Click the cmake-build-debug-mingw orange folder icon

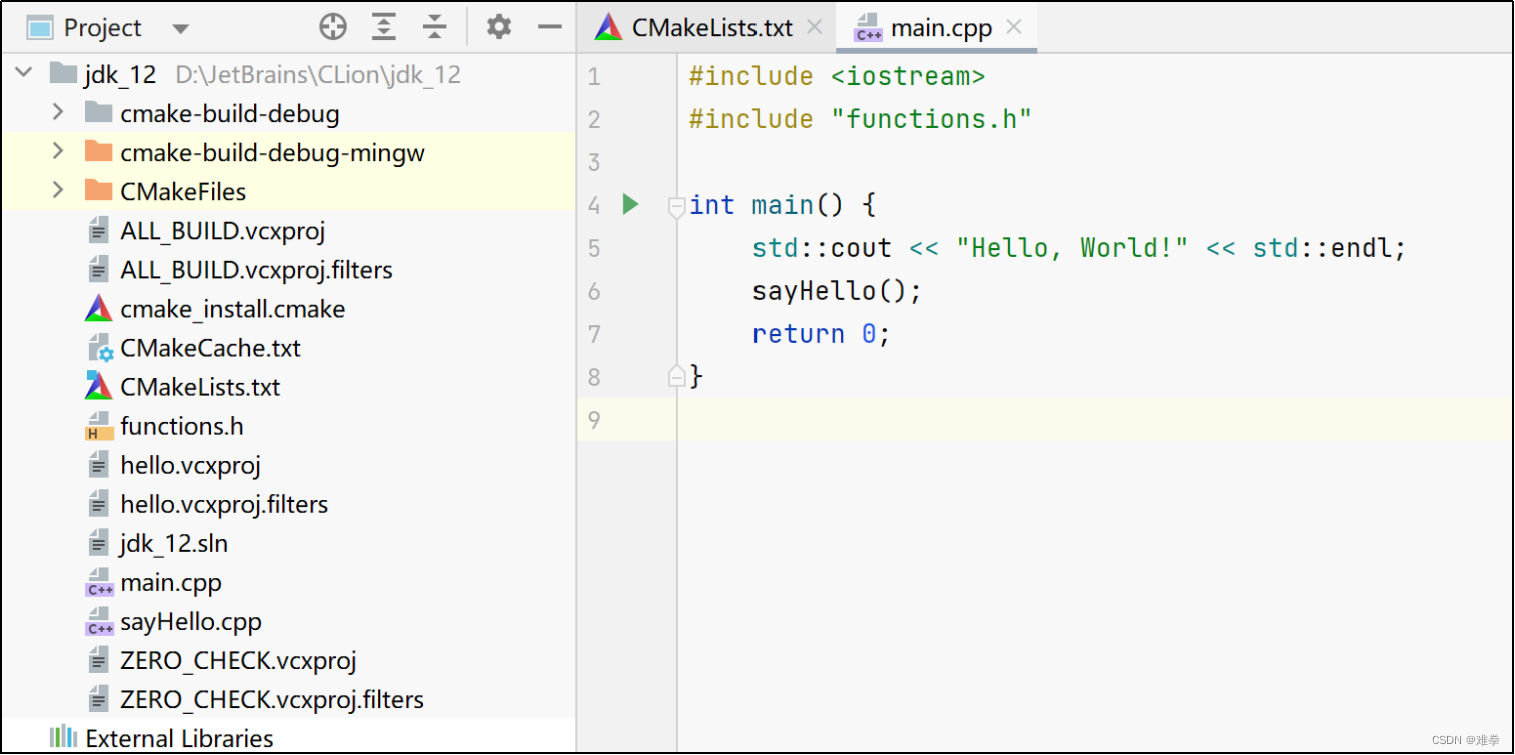(x=98, y=152)
